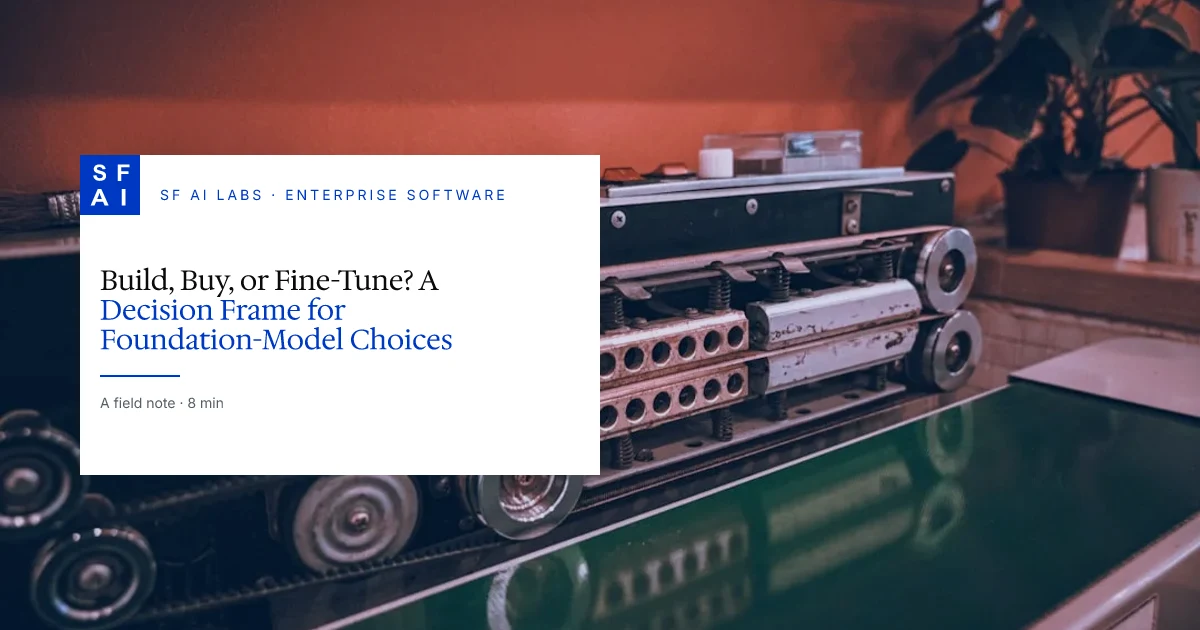Screen dimensions: 1200x630
Task: Select the 'A field note · 8 min' text
Action: point(162,403)
